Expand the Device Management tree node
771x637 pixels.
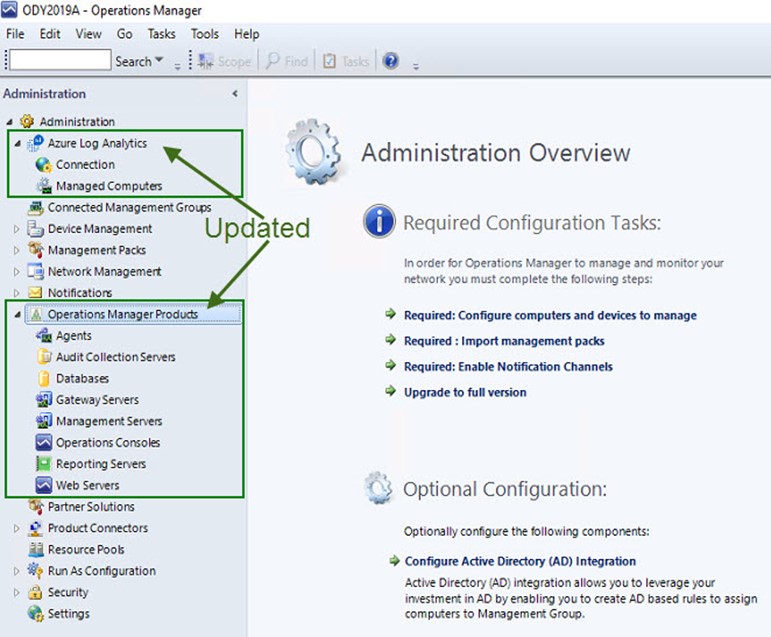[x=17, y=229]
